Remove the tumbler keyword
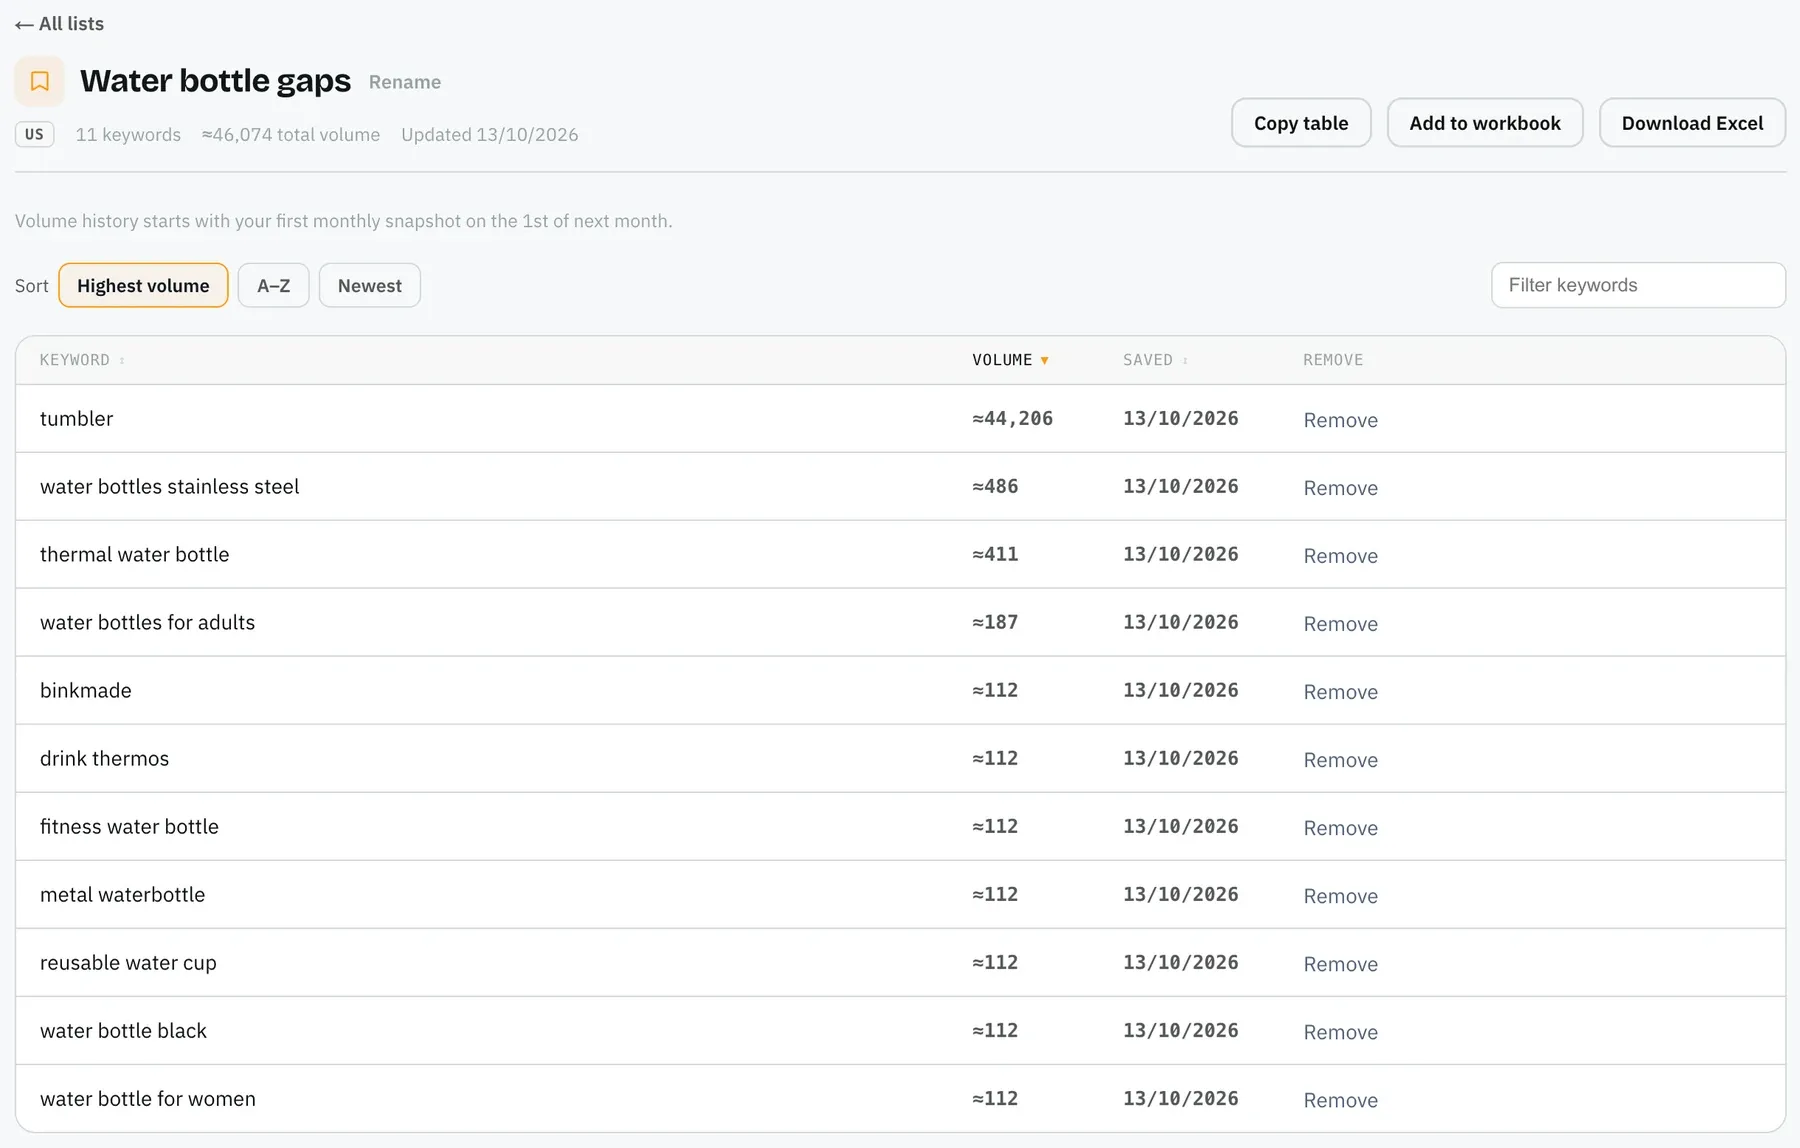 (x=1340, y=420)
